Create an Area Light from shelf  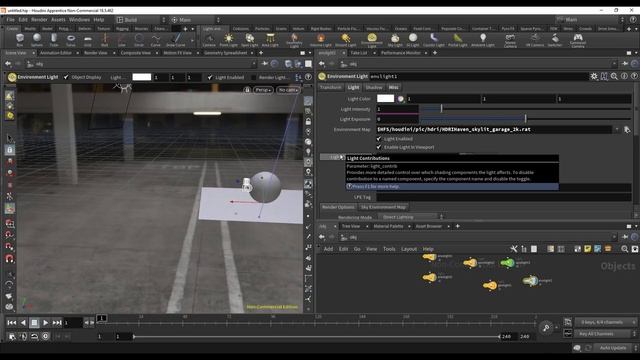(270, 40)
